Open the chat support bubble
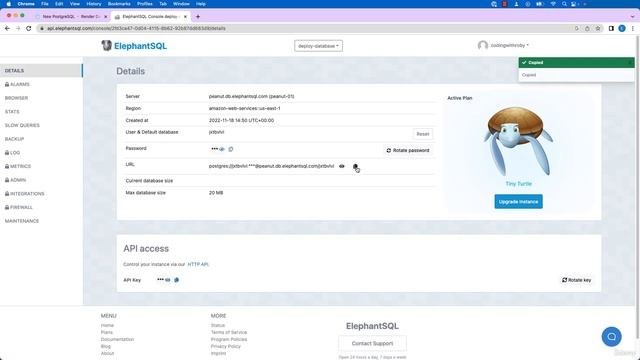 (x=611, y=337)
